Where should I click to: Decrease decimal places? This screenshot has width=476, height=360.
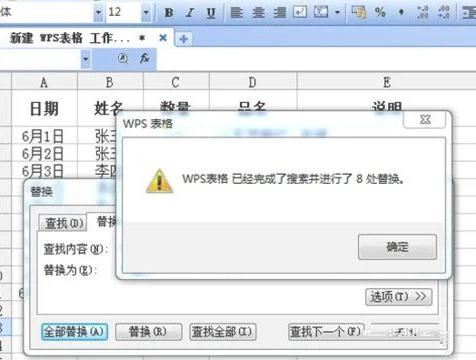click(x=444, y=12)
